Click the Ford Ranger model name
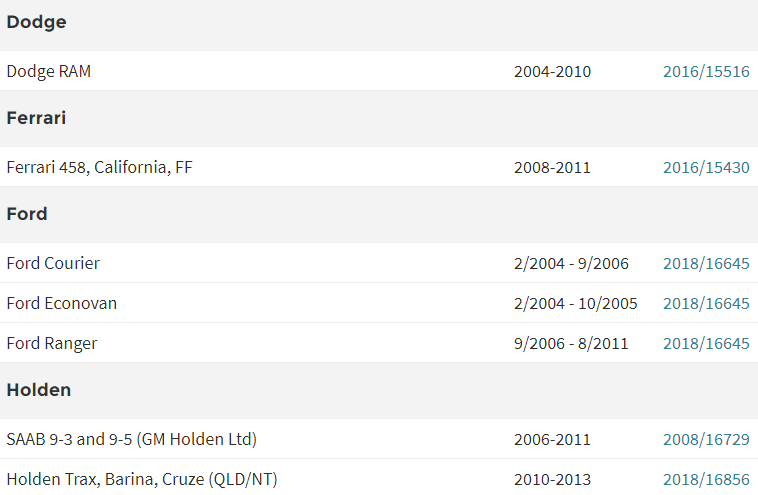This screenshot has height=495, width=758. (52, 344)
